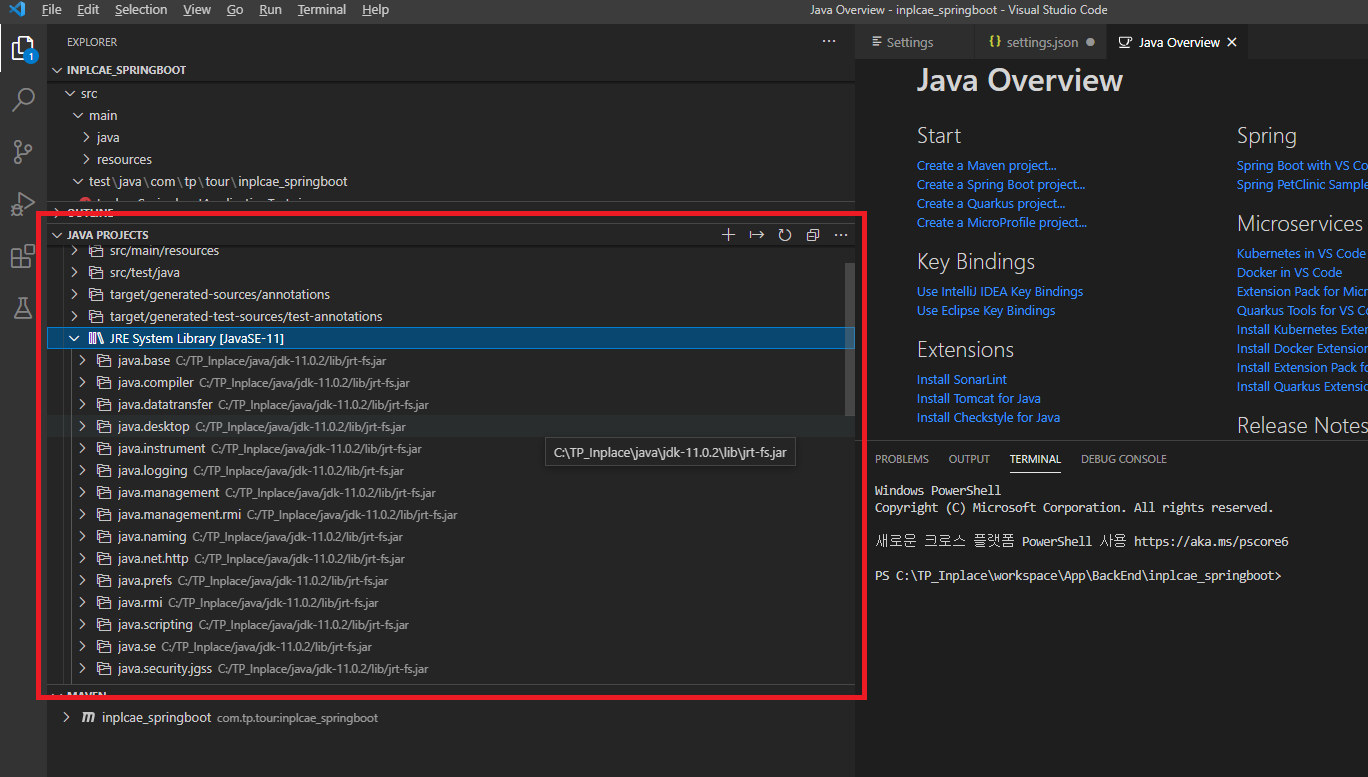Screen dimensions: 1368x777
Task: Refresh the Java Projects view
Action: (x=784, y=235)
